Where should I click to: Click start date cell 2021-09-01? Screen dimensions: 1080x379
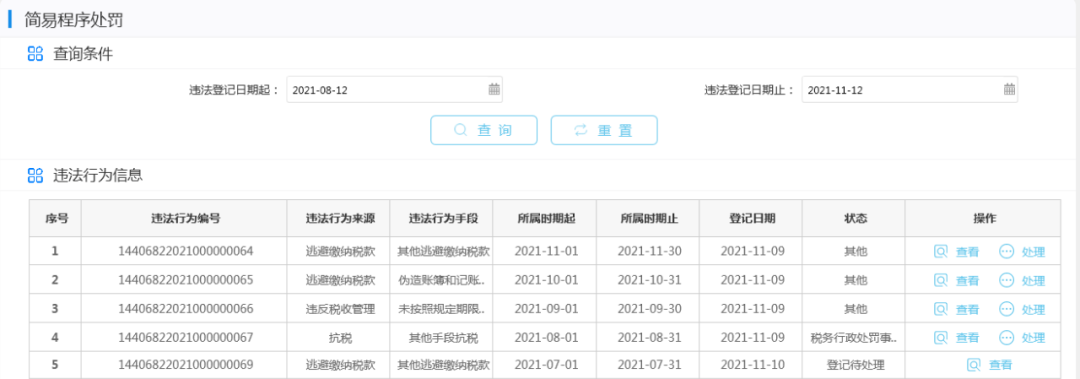[545, 309]
